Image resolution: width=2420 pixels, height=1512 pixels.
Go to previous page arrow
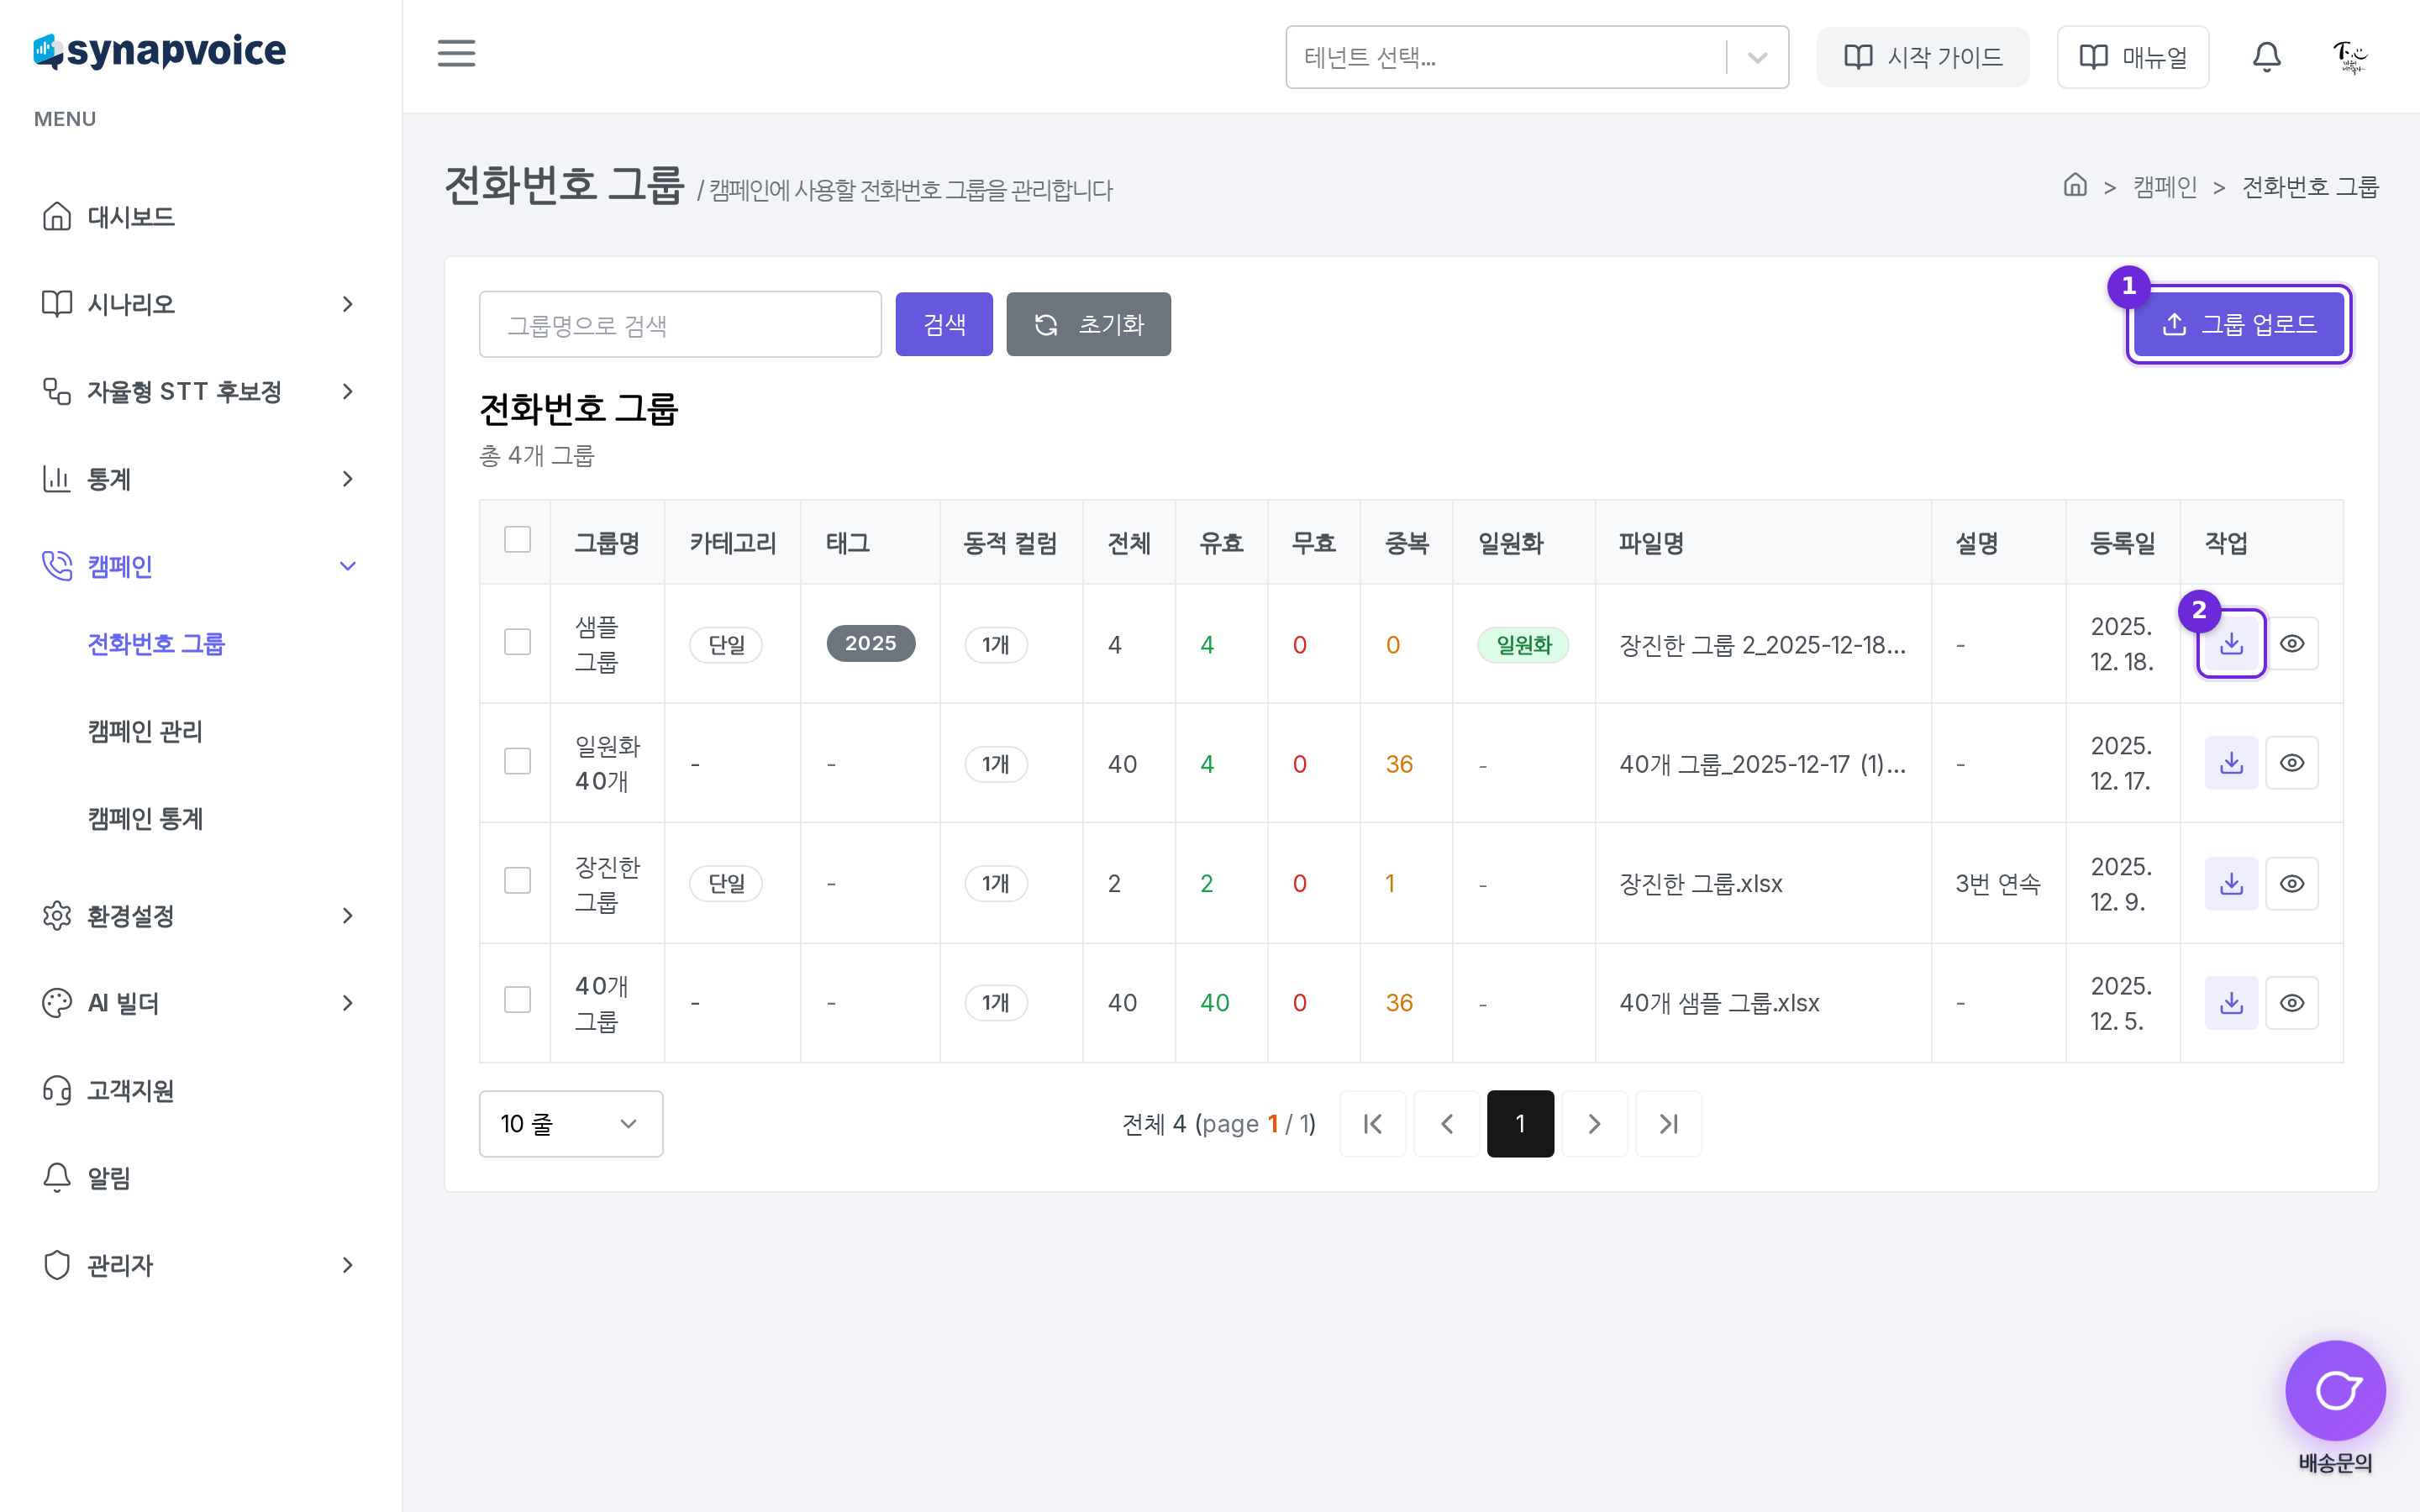point(1447,1124)
